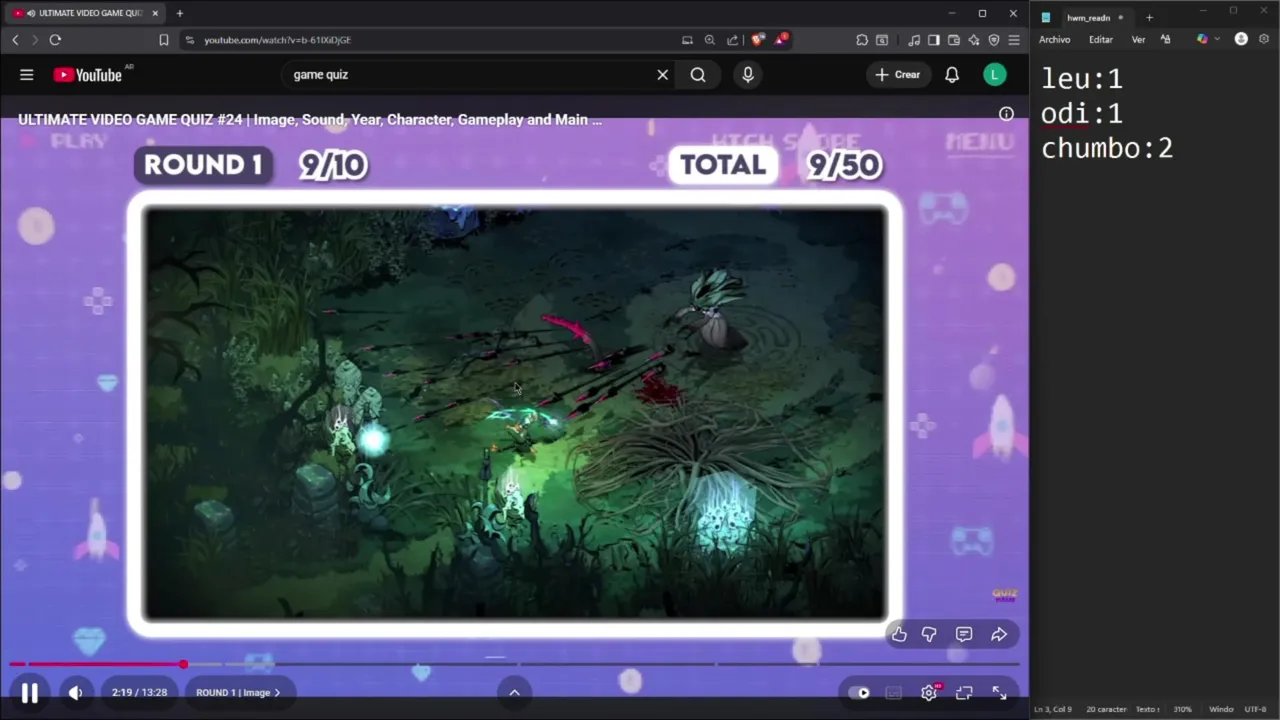Image resolution: width=1280 pixels, height=720 pixels.
Task: Reload the current page
Action: (55, 40)
